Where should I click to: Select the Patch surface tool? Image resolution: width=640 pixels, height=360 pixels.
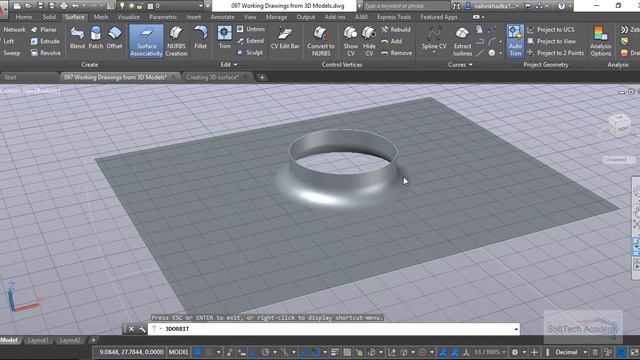pos(96,38)
